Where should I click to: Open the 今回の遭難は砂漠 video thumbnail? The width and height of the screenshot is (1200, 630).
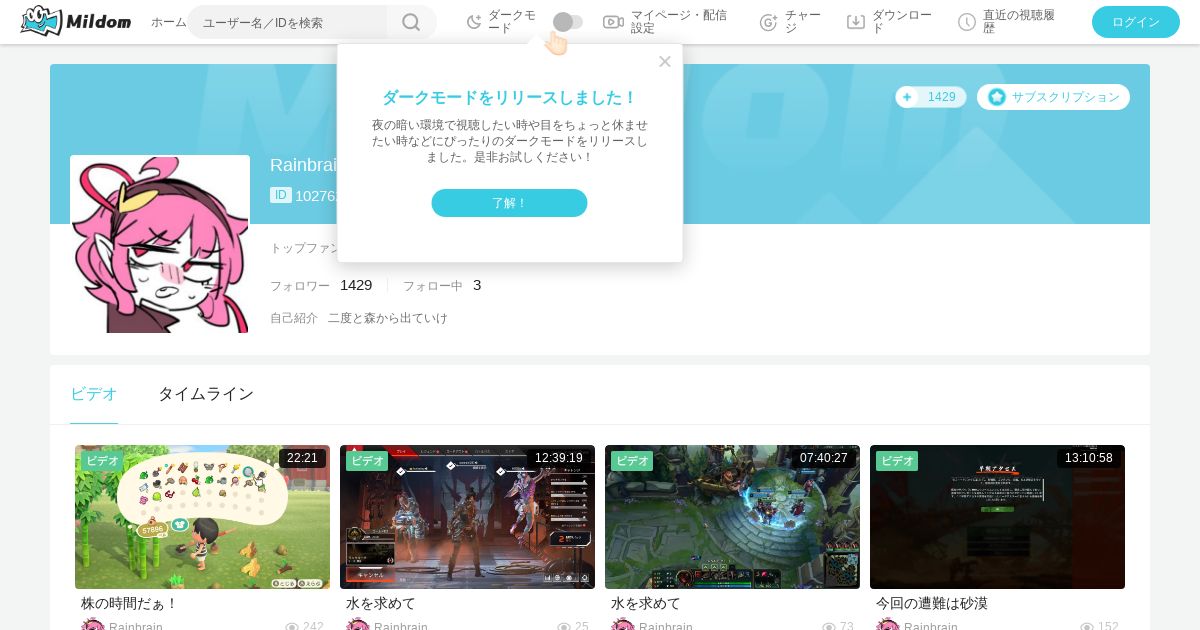point(997,517)
